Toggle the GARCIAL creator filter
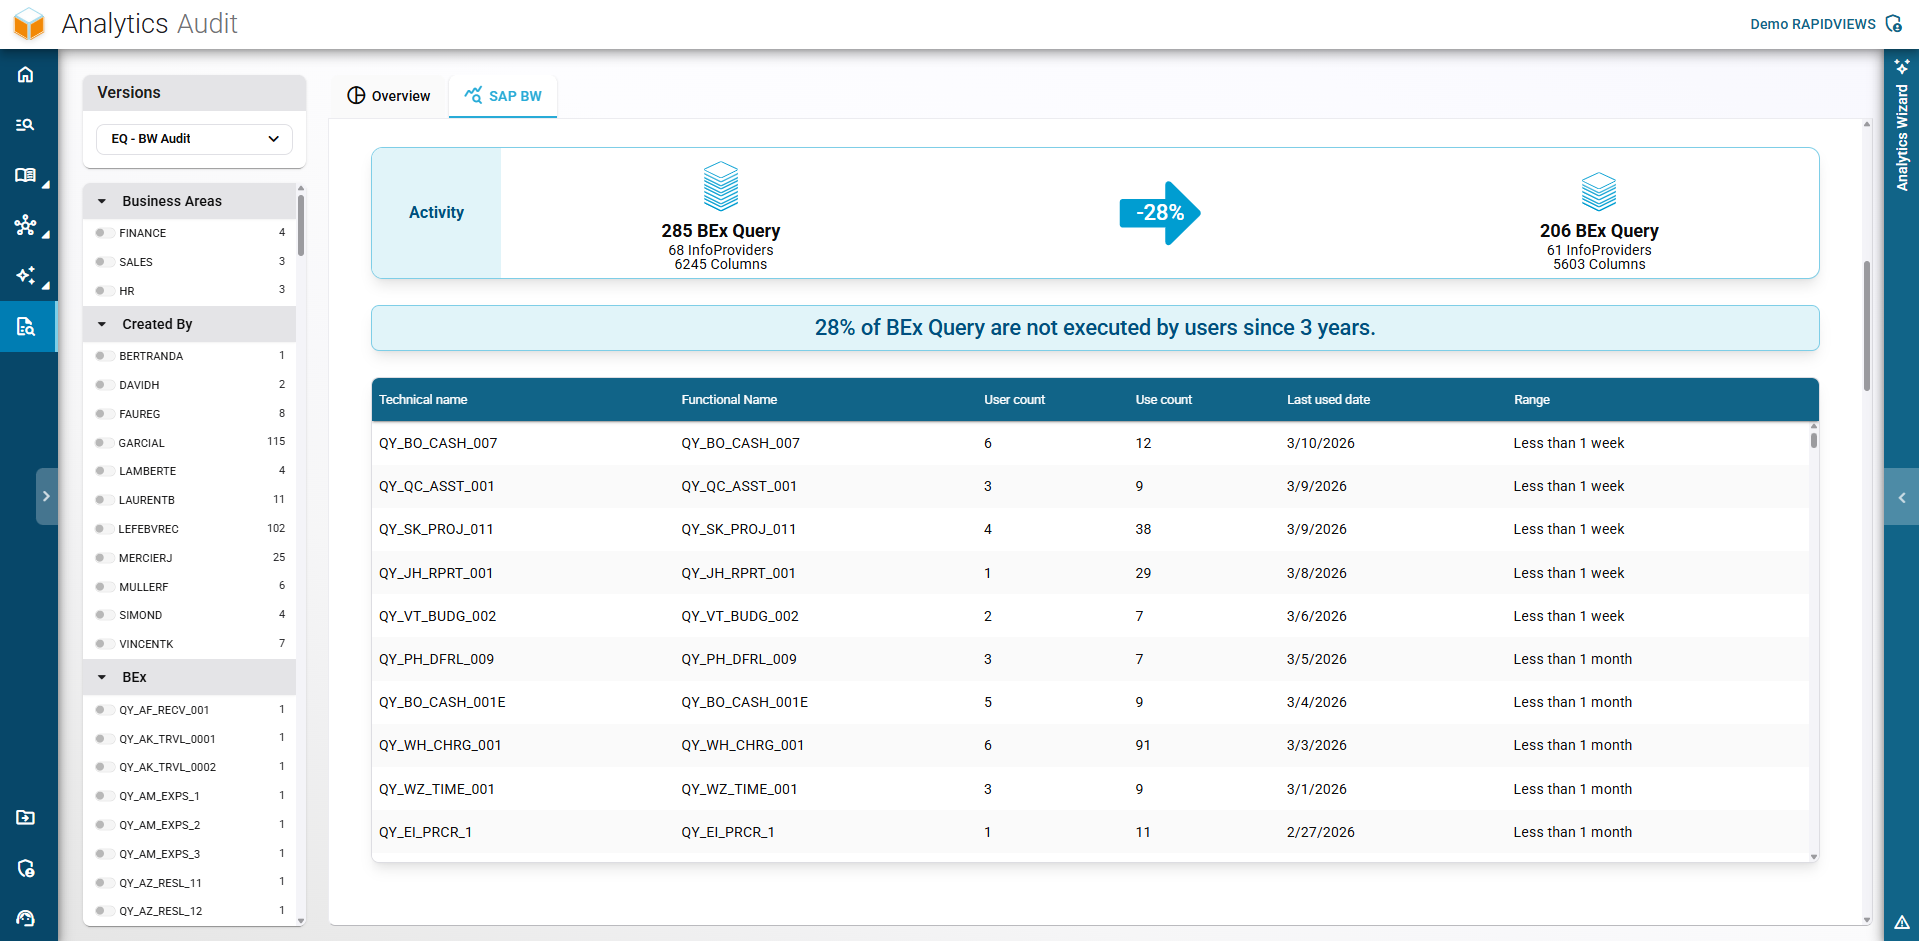This screenshot has height=941, width=1919. (101, 443)
